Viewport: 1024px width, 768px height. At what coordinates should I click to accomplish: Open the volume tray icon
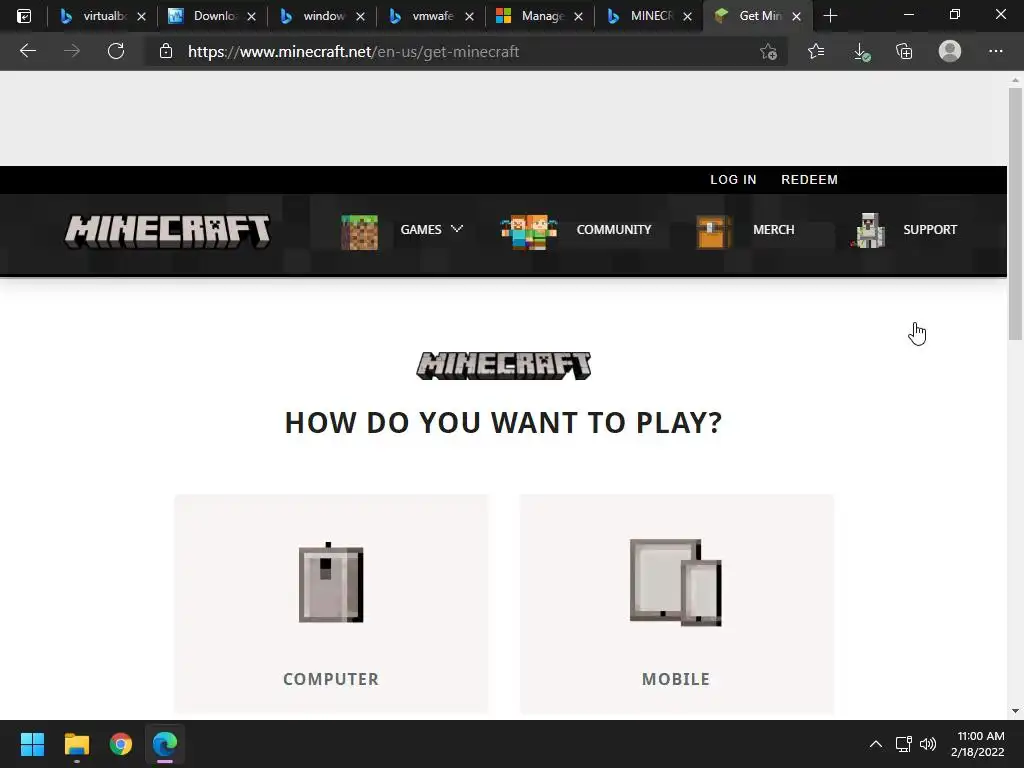click(x=927, y=744)
